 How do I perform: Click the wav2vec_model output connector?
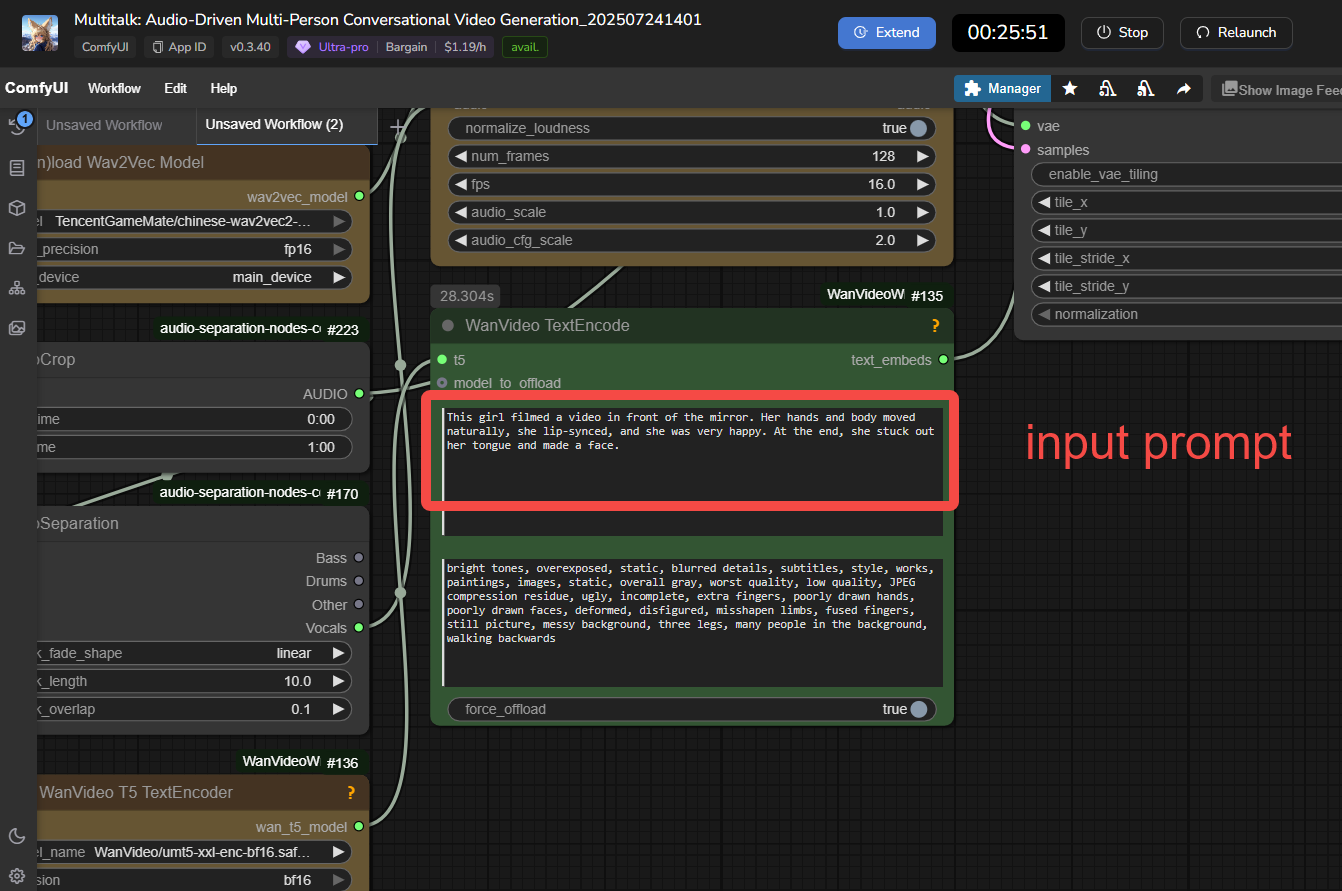point(359,197)
